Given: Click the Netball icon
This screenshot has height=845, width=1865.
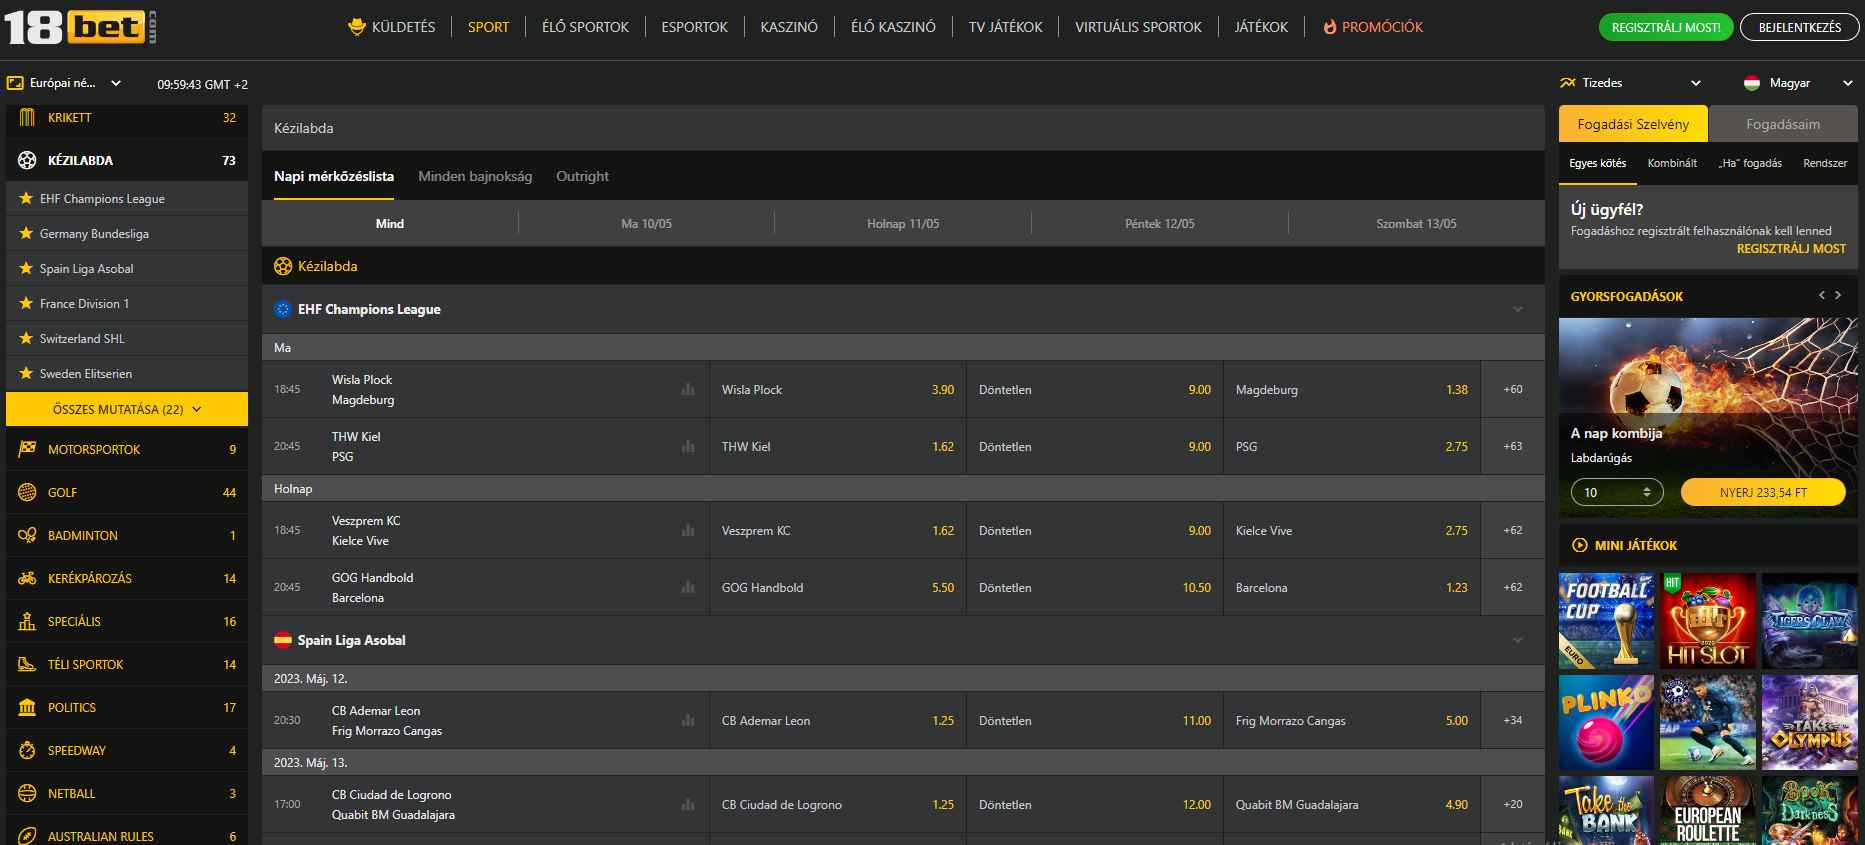Looking at the screenshot, I should [x=27, y=794].
